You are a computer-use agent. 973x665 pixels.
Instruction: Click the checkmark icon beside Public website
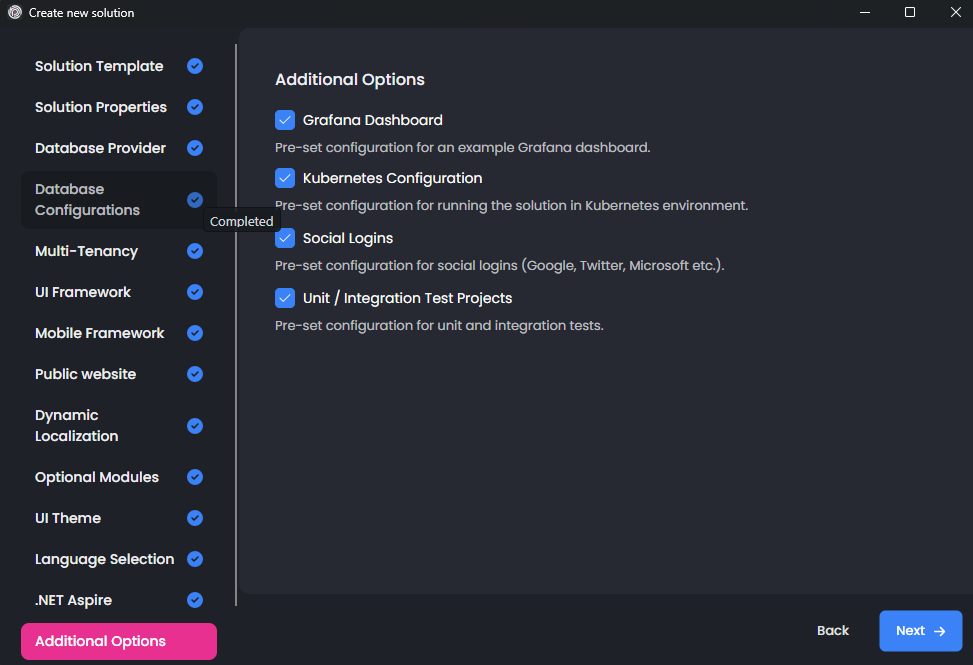[x=195, y=374]
